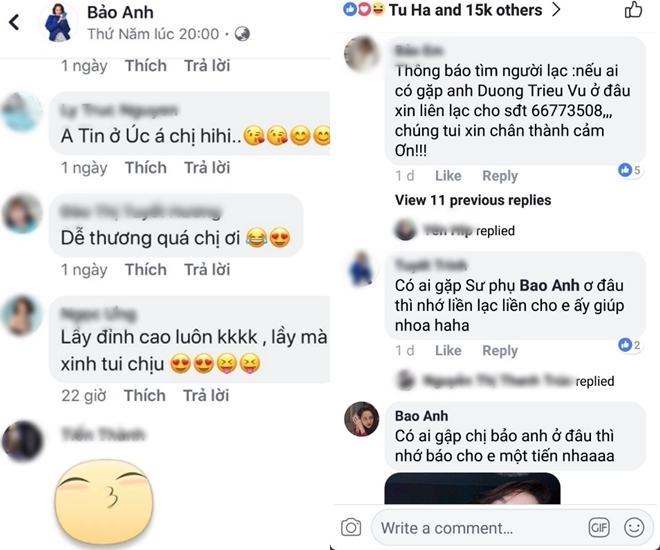View the 2 likes reaction badge
This screenshot has height=550, width=660.
[x=630, y=345]
